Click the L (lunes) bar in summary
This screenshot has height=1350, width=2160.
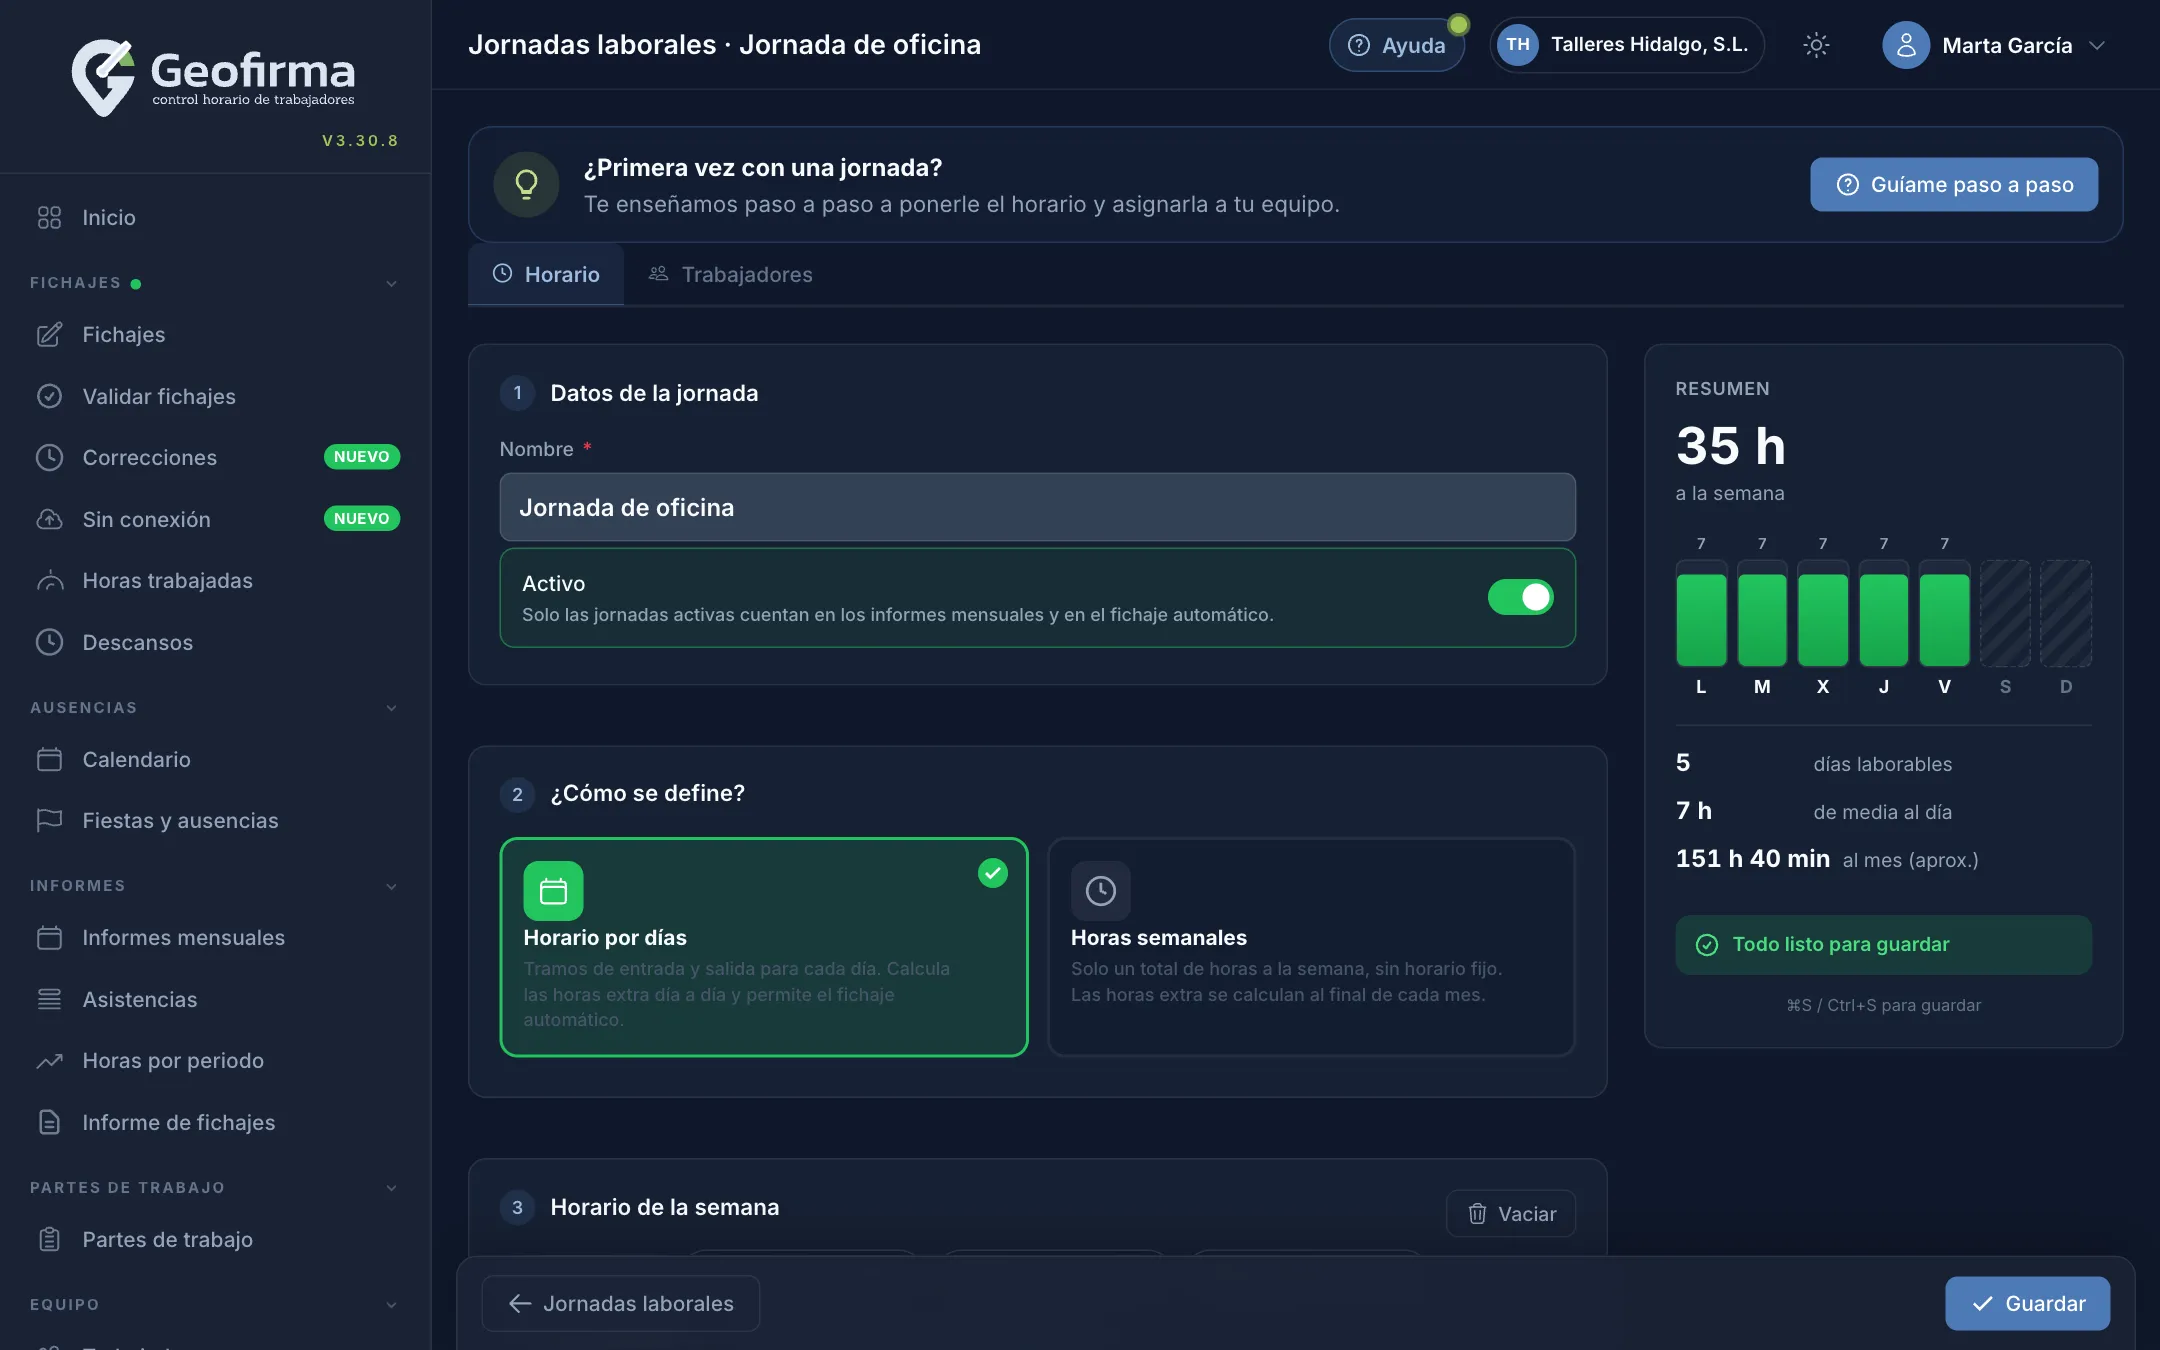click(1701, 615)
